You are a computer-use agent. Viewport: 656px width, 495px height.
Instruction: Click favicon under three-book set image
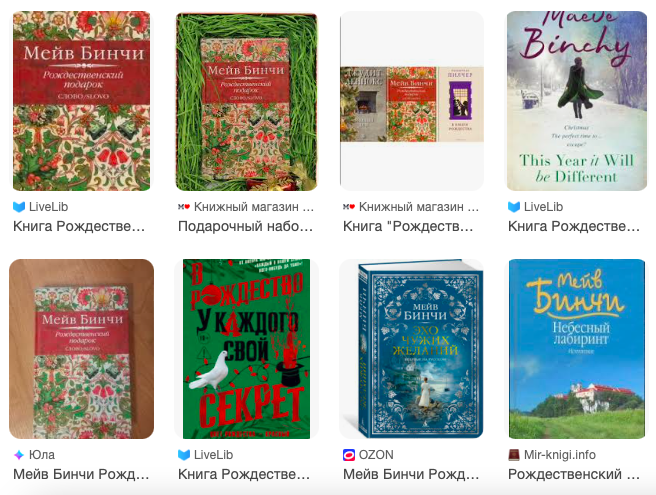point(349,207)
